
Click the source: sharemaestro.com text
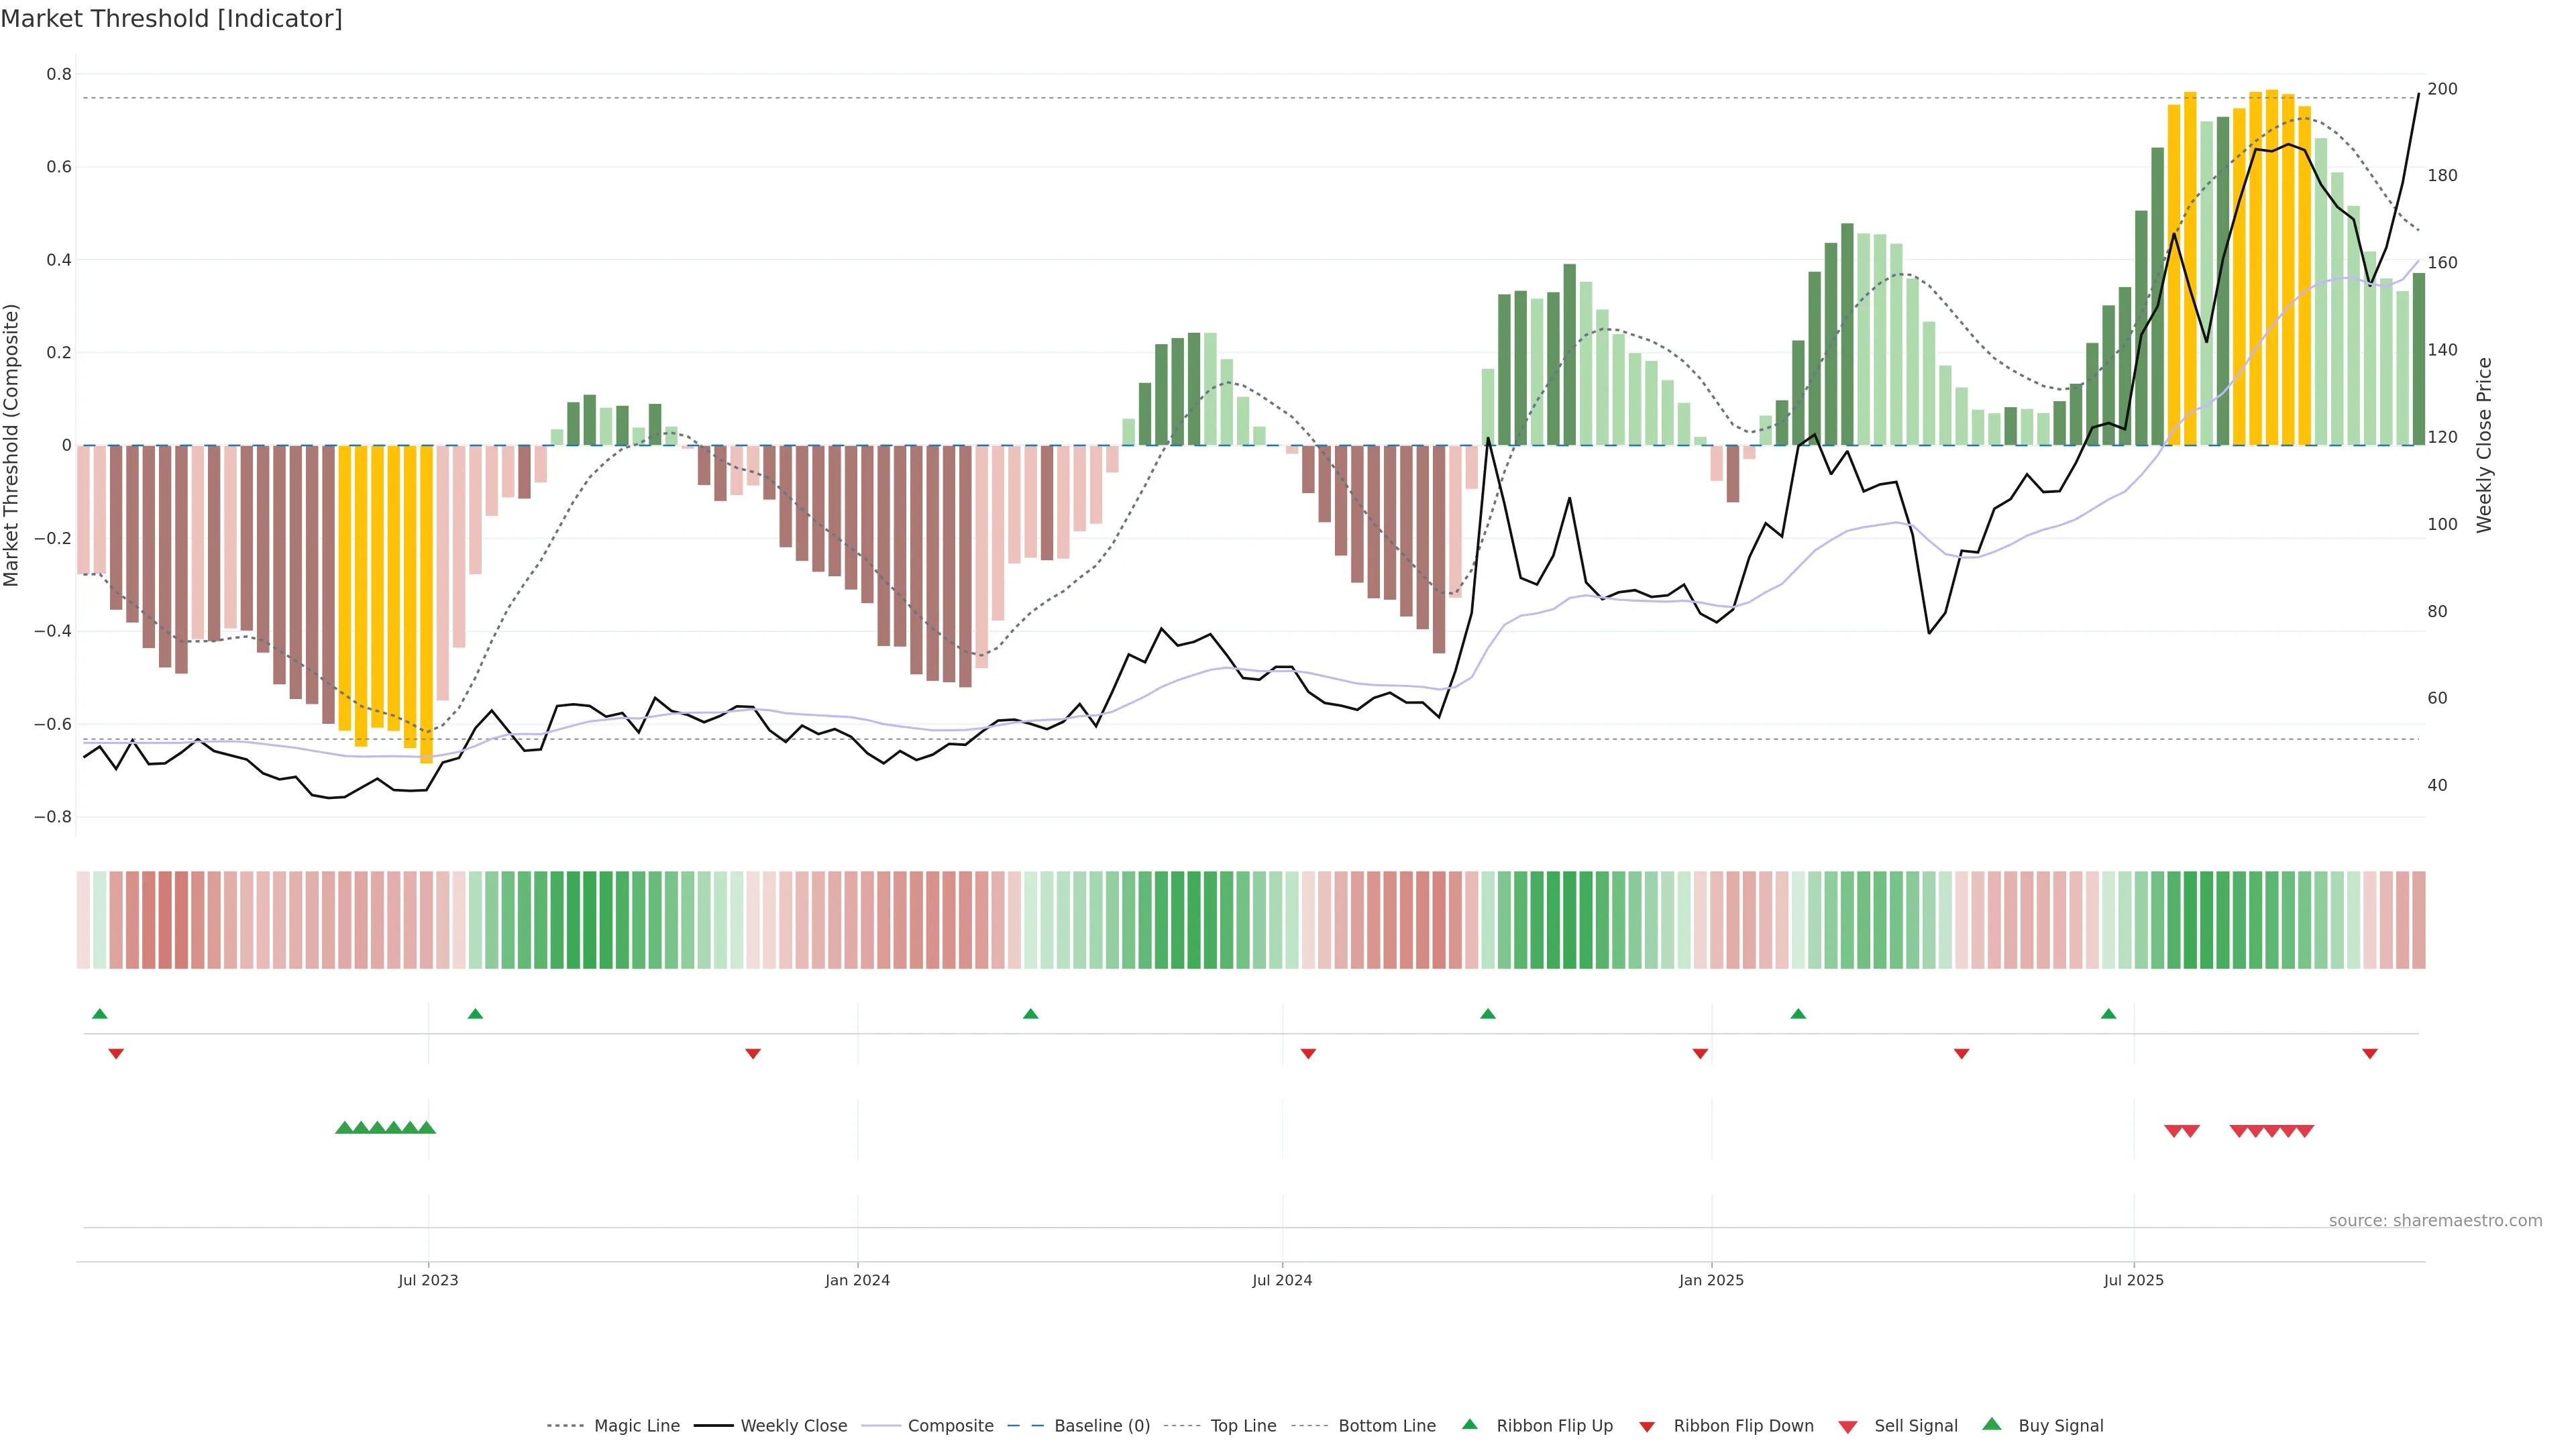coord(2435,1221)
